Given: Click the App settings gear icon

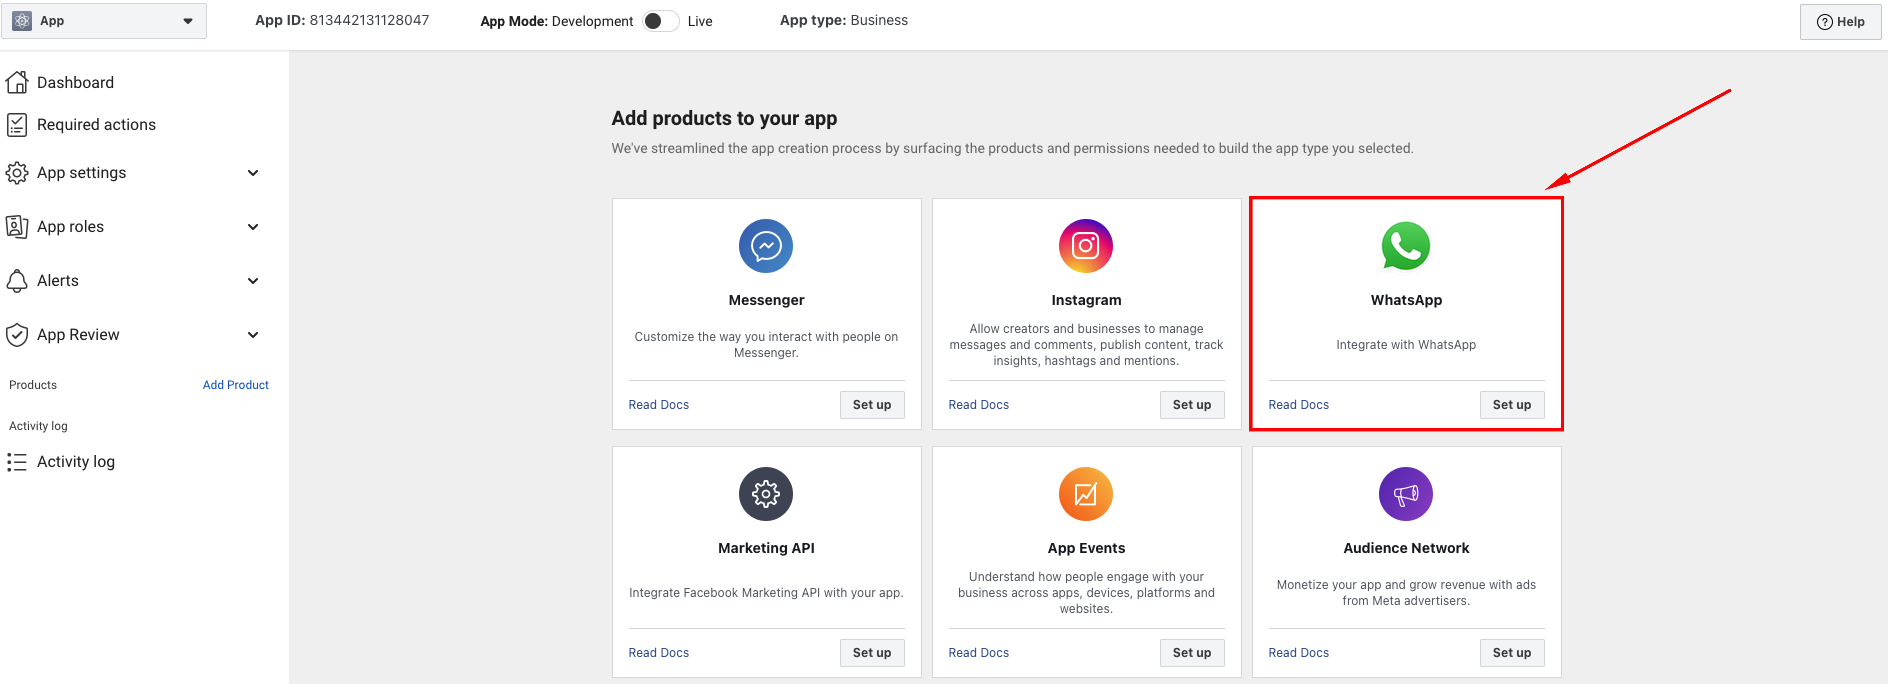Looking at the screenshot, I should point(17,173).
